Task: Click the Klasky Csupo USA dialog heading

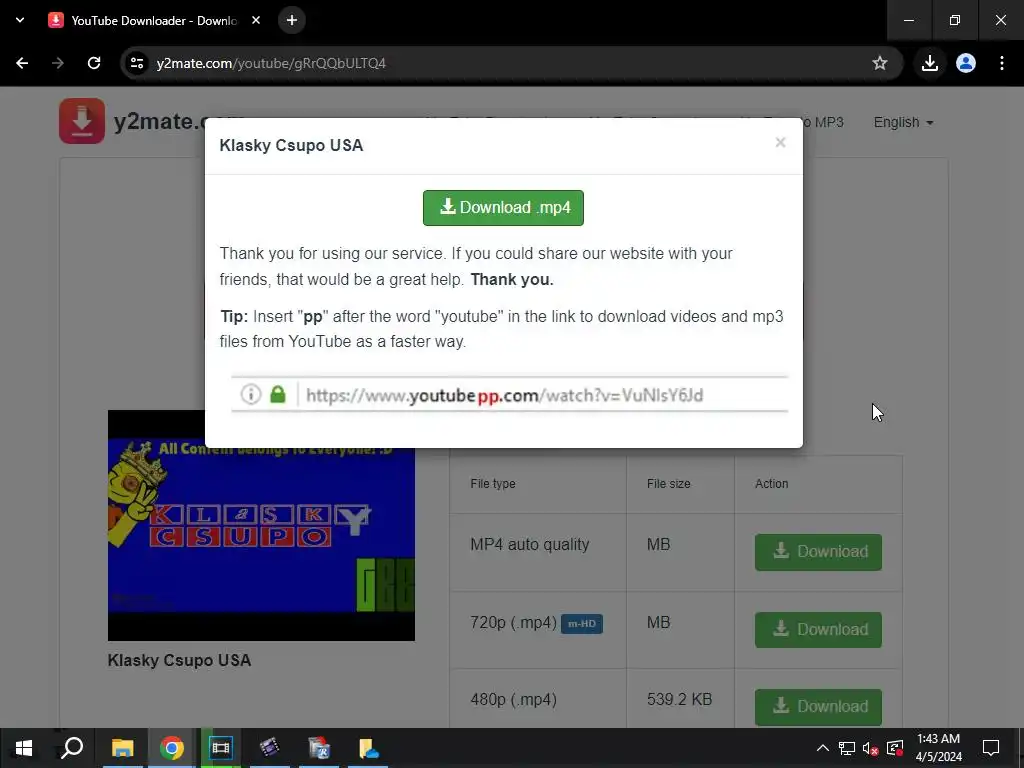Action: [291, 145]
